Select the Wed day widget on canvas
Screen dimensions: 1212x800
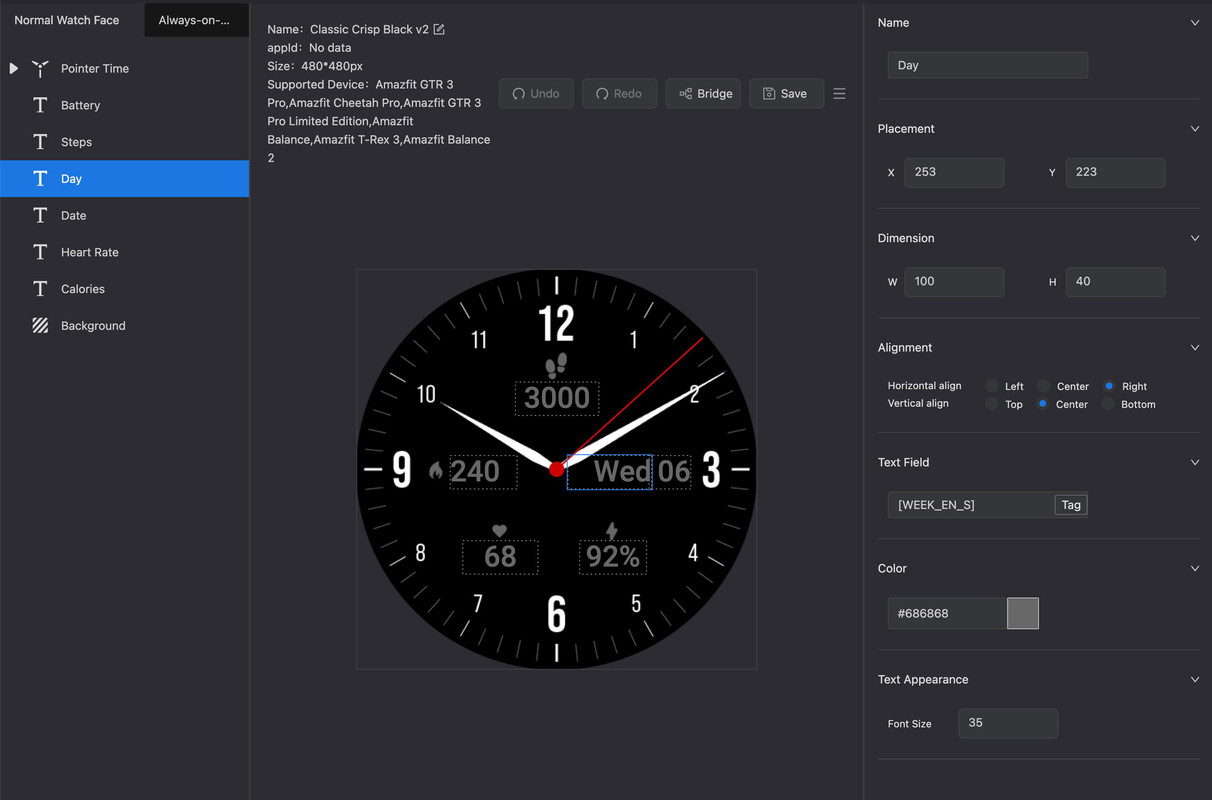tap(610, 471)
